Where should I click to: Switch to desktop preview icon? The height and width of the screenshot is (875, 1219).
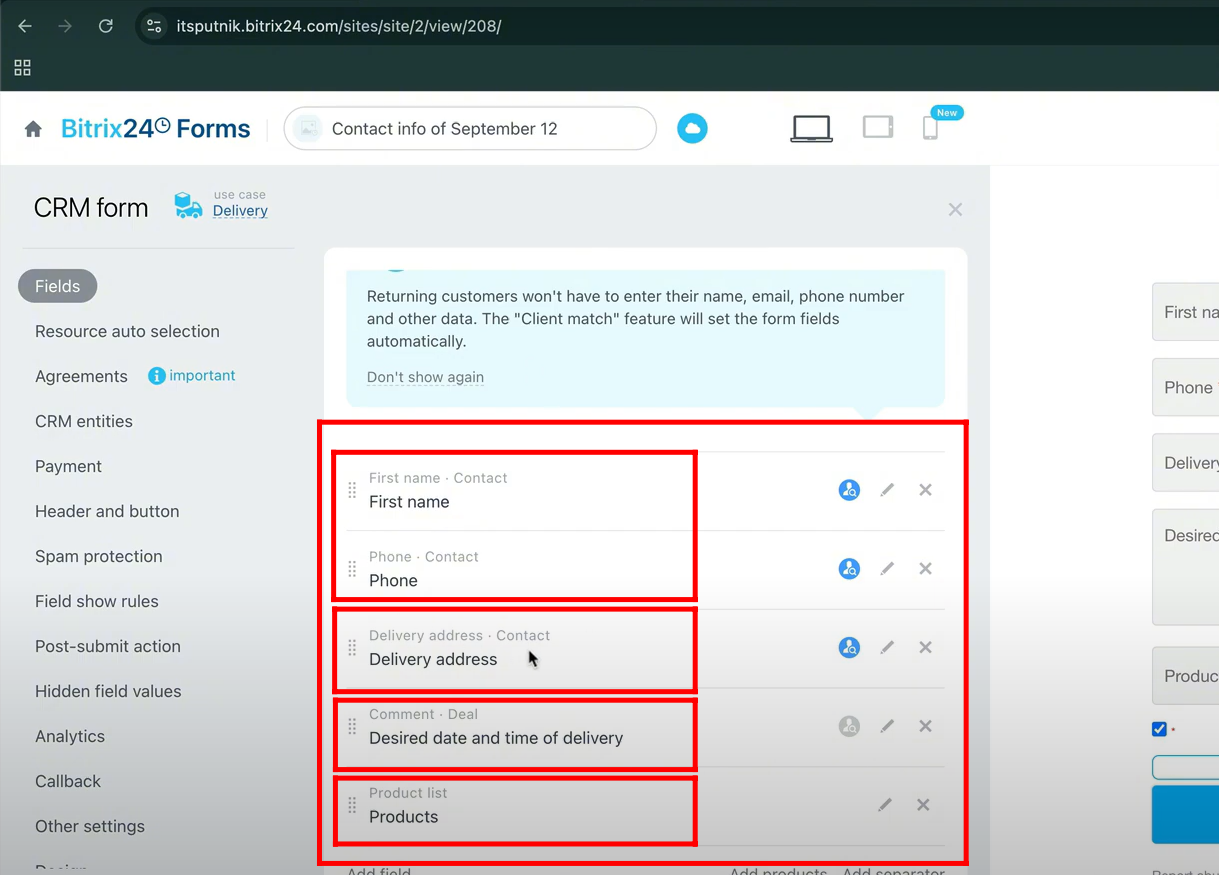[811, 128]
